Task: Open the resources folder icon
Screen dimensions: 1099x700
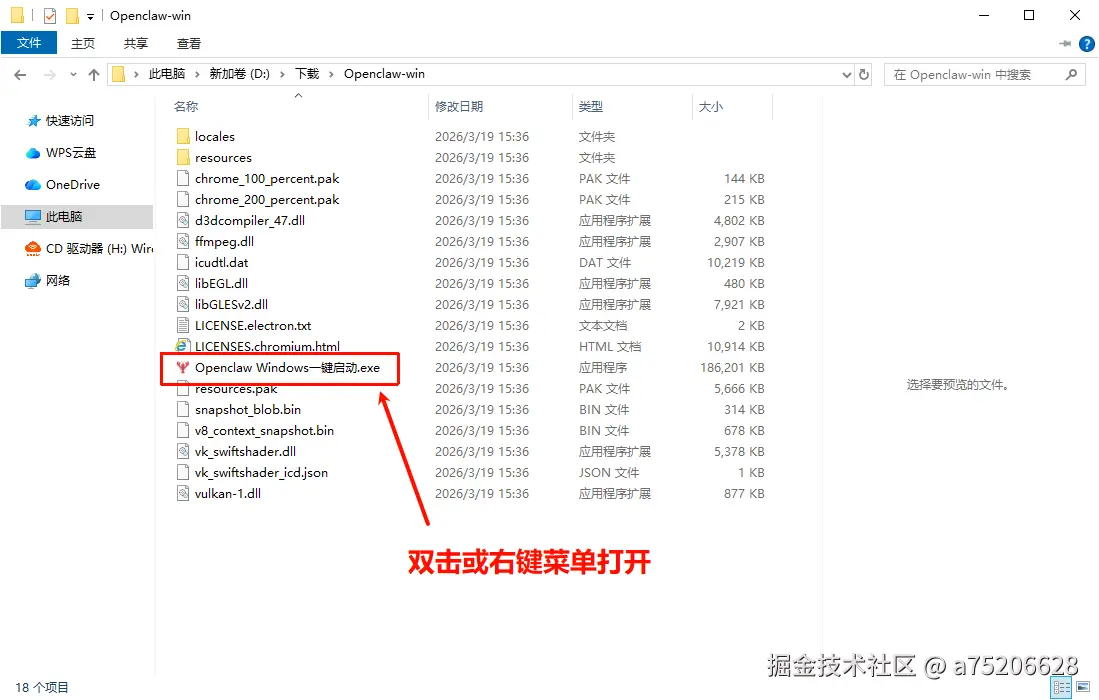Action: click(183, 157)
